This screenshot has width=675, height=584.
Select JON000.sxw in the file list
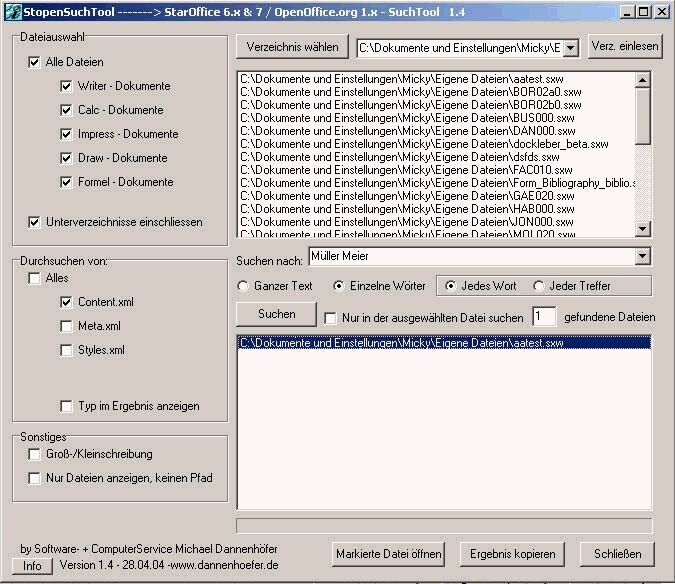[x=436, y=222]
